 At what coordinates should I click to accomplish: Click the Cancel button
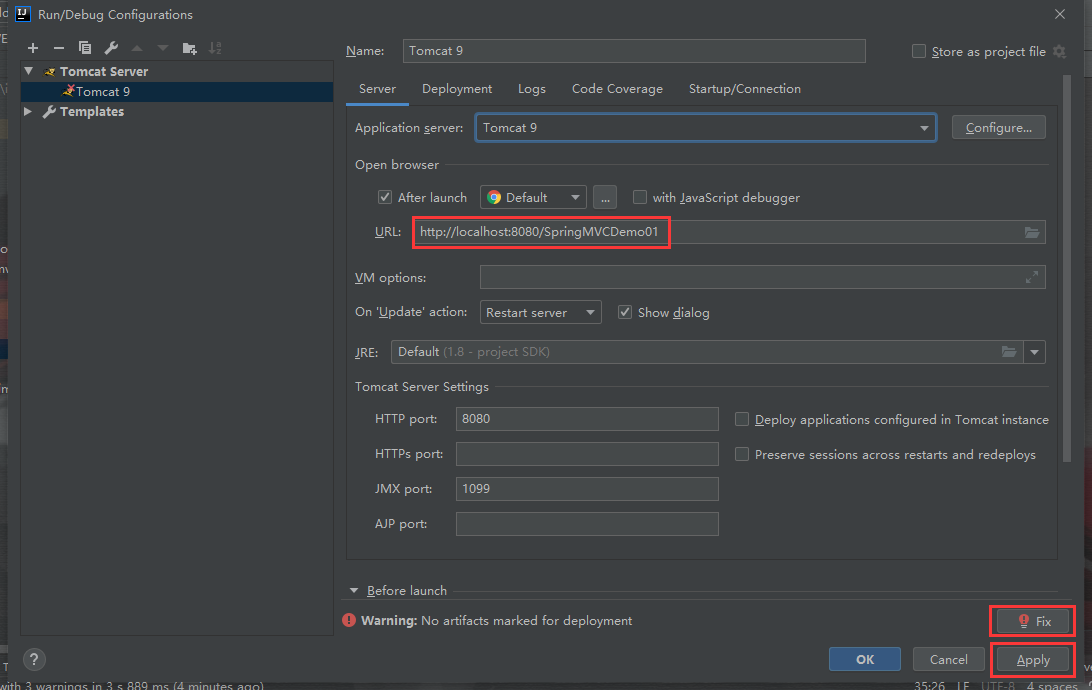949,659
